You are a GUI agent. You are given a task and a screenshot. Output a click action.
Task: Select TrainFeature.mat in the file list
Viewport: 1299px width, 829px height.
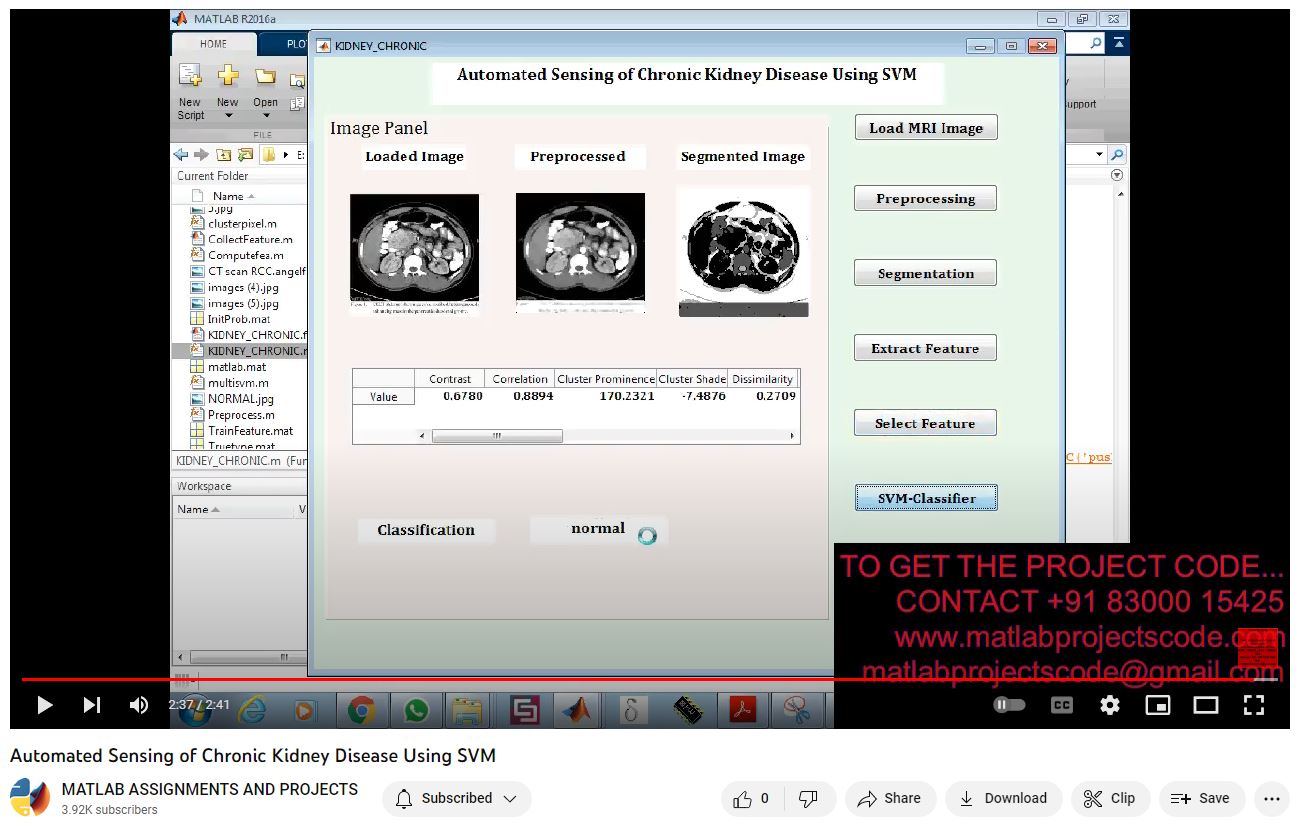250,431
